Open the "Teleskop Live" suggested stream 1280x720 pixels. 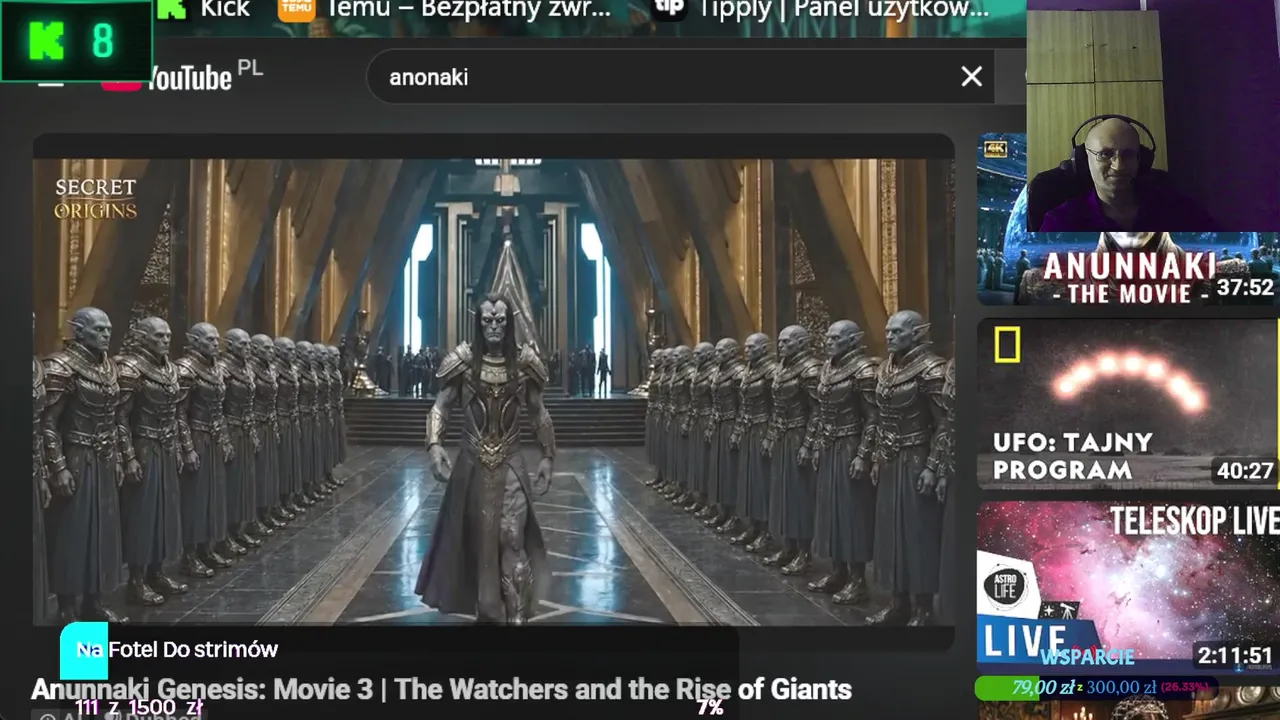point(1128,586)
